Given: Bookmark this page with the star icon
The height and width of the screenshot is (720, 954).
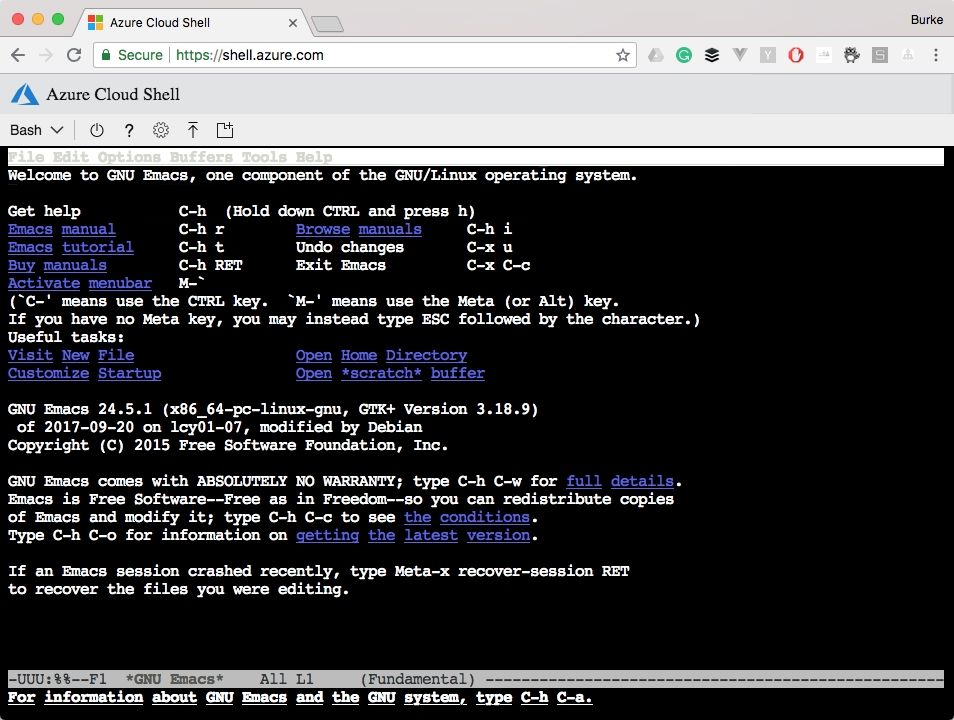Looking at the screenshot, I should coord(622,56).
